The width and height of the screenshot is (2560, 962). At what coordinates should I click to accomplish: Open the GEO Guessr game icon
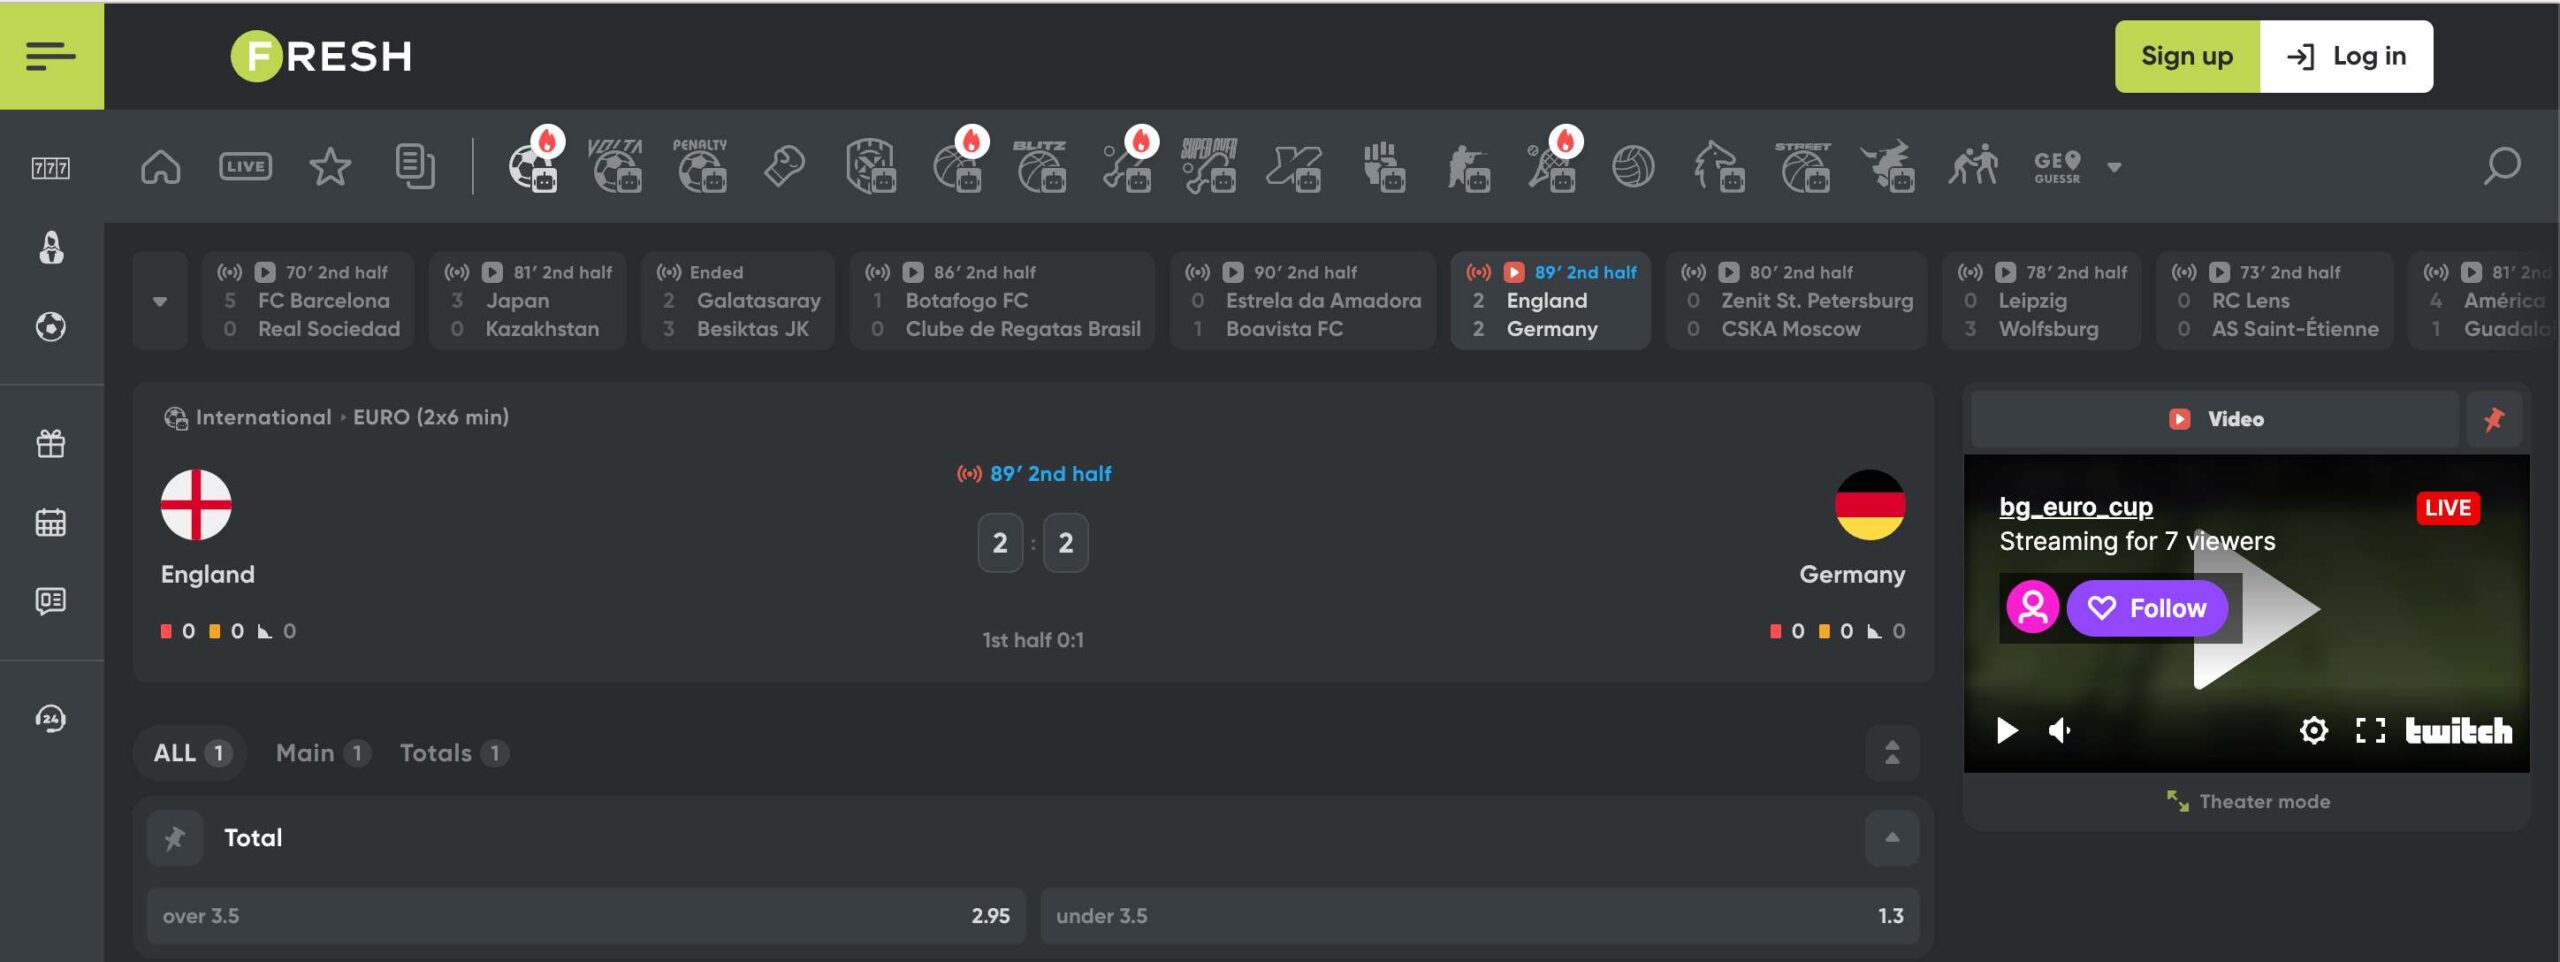tap(2057, 166)
